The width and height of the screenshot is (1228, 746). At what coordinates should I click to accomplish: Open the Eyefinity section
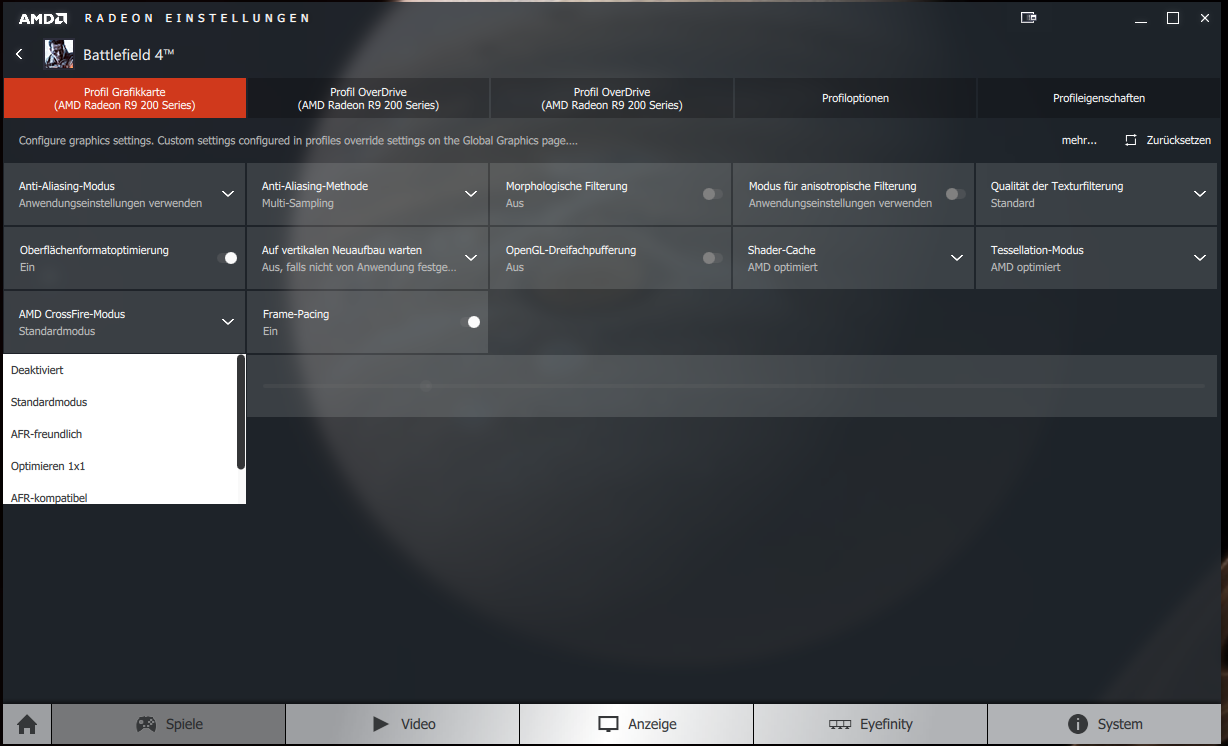(x=871, y=725)
